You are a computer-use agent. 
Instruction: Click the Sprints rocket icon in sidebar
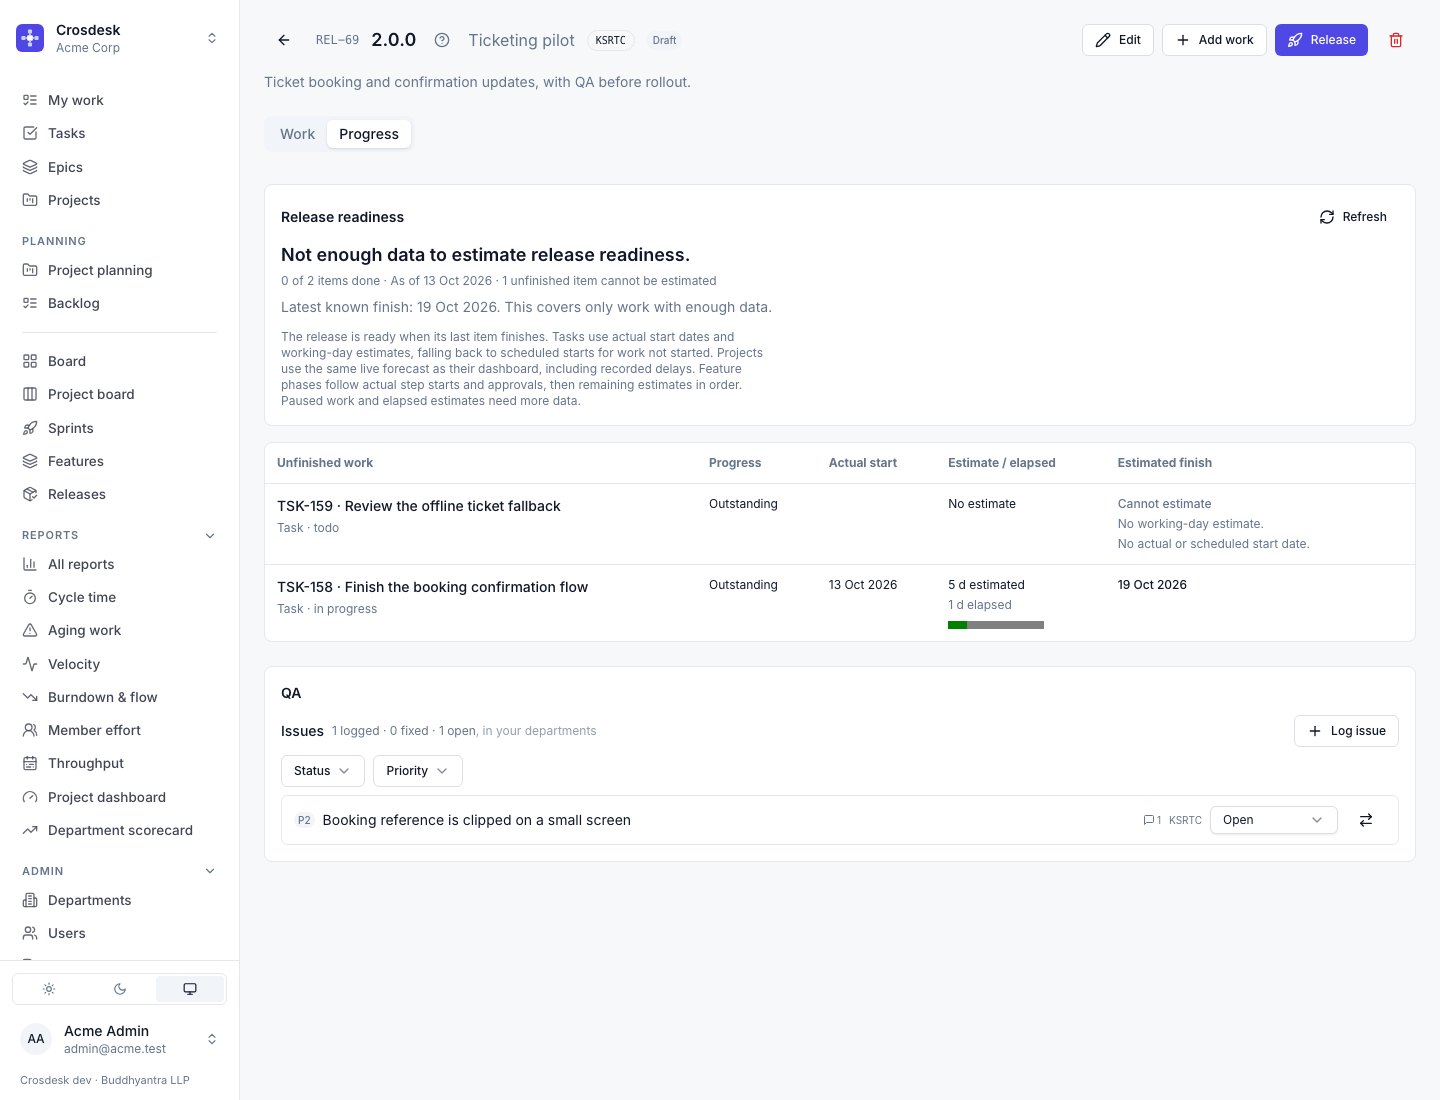[x=30, y=428]
